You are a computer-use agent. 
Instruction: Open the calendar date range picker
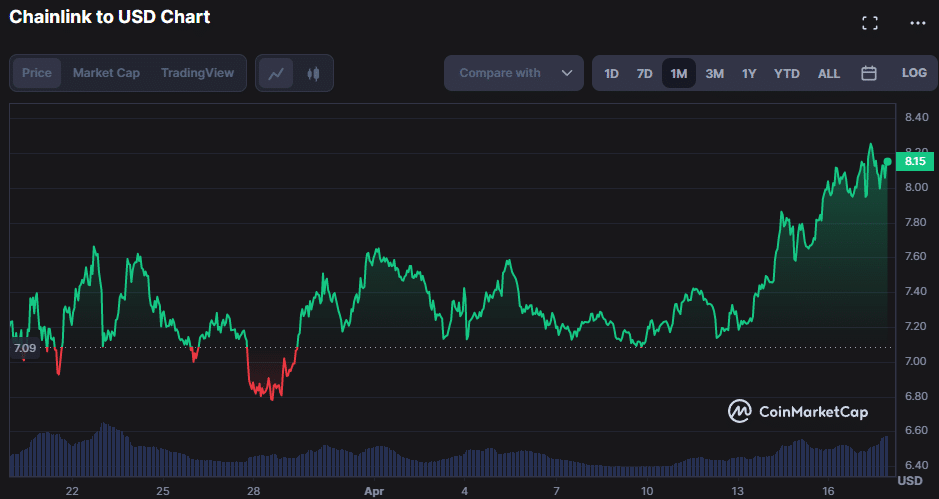[x=868, y=73]
